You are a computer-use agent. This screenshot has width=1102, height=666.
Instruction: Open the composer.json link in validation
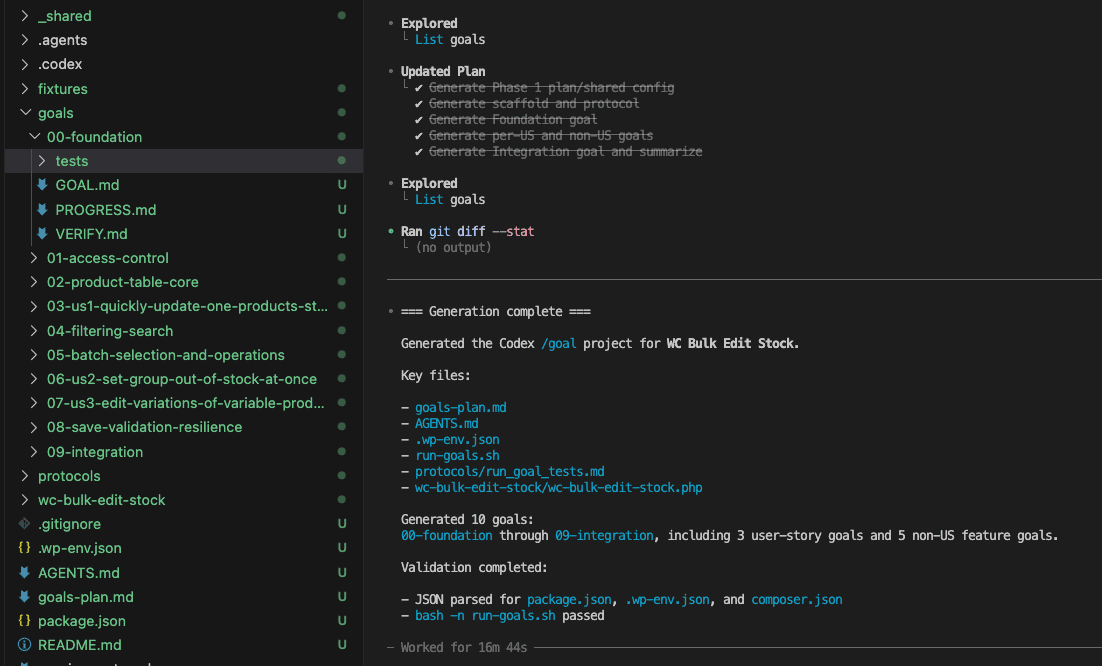(x=796, y=599)
